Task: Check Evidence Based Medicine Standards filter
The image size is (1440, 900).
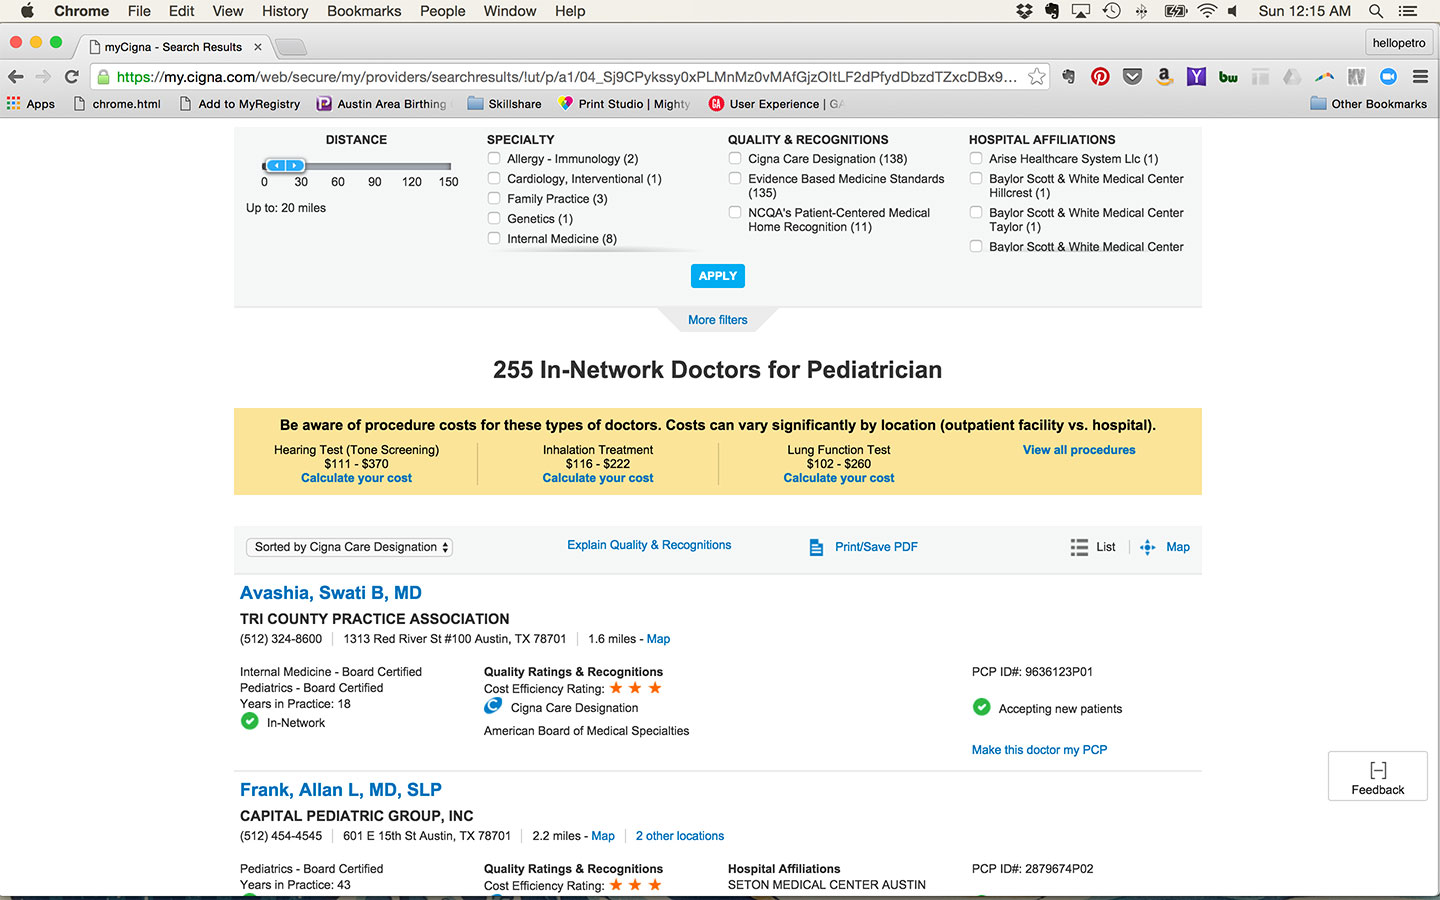Action: pos(735,178)
